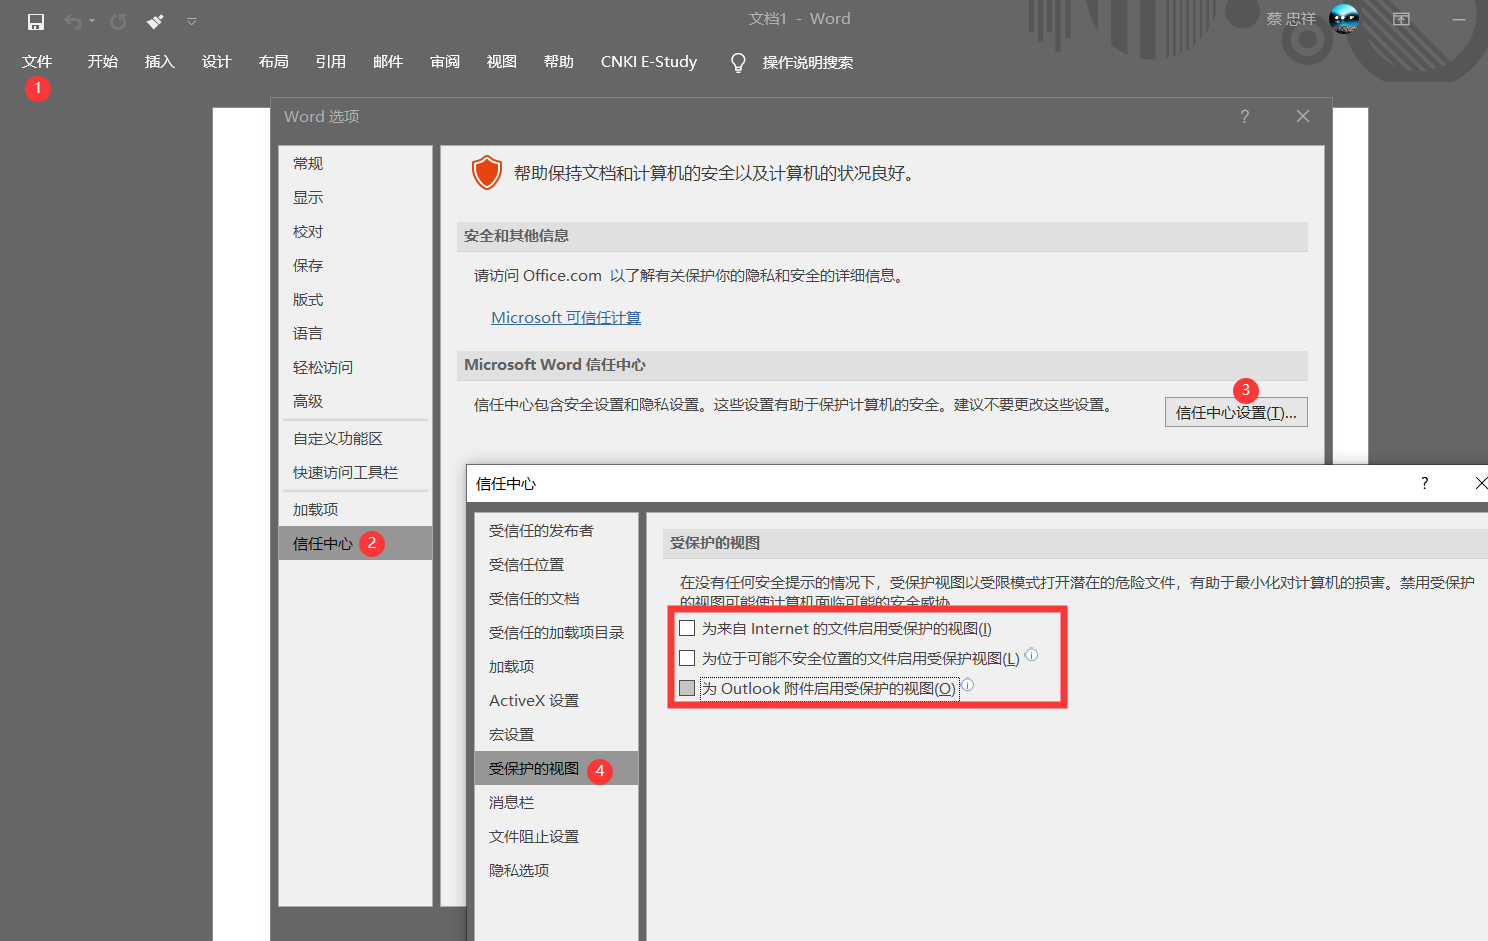
Task: Click the user account avatar picture
Action: coord(1344,19)
